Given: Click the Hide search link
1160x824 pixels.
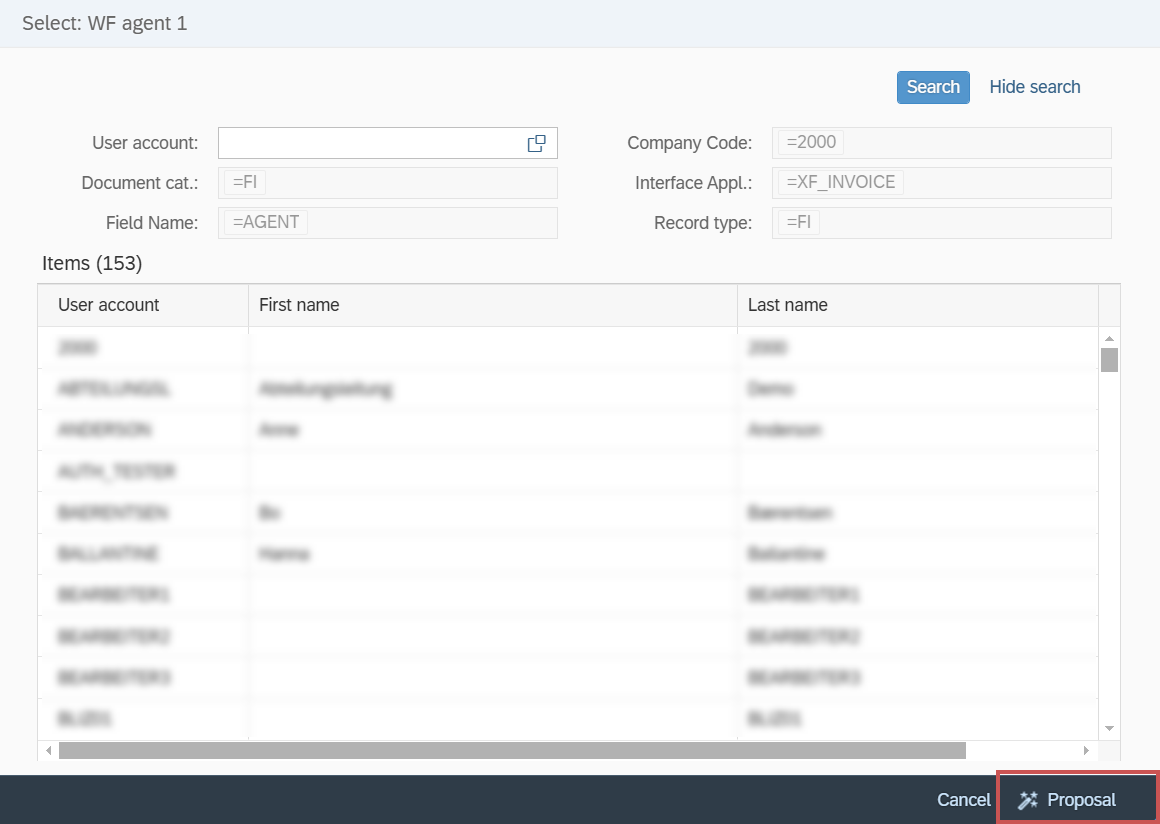Looking at the screenshot, I should point(1034,87).
